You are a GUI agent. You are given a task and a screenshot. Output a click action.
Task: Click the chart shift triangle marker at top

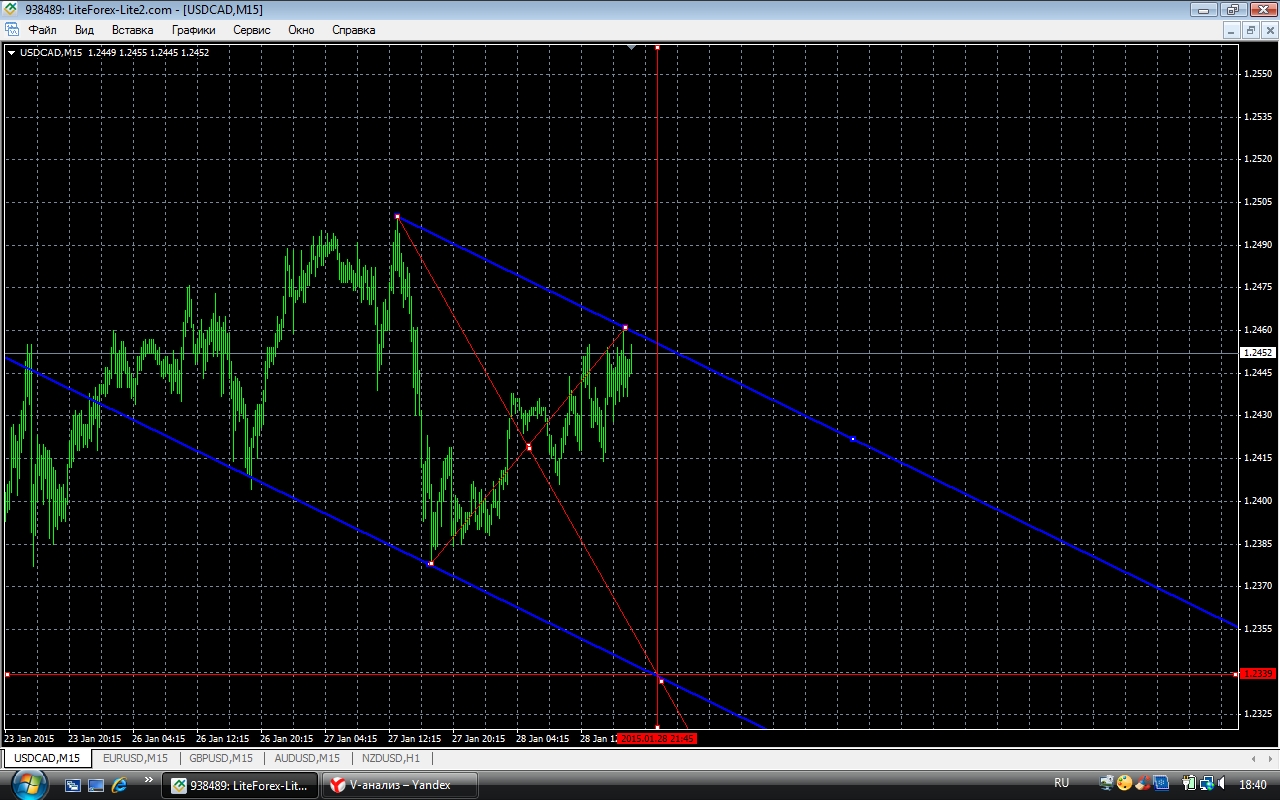point(631,47)
